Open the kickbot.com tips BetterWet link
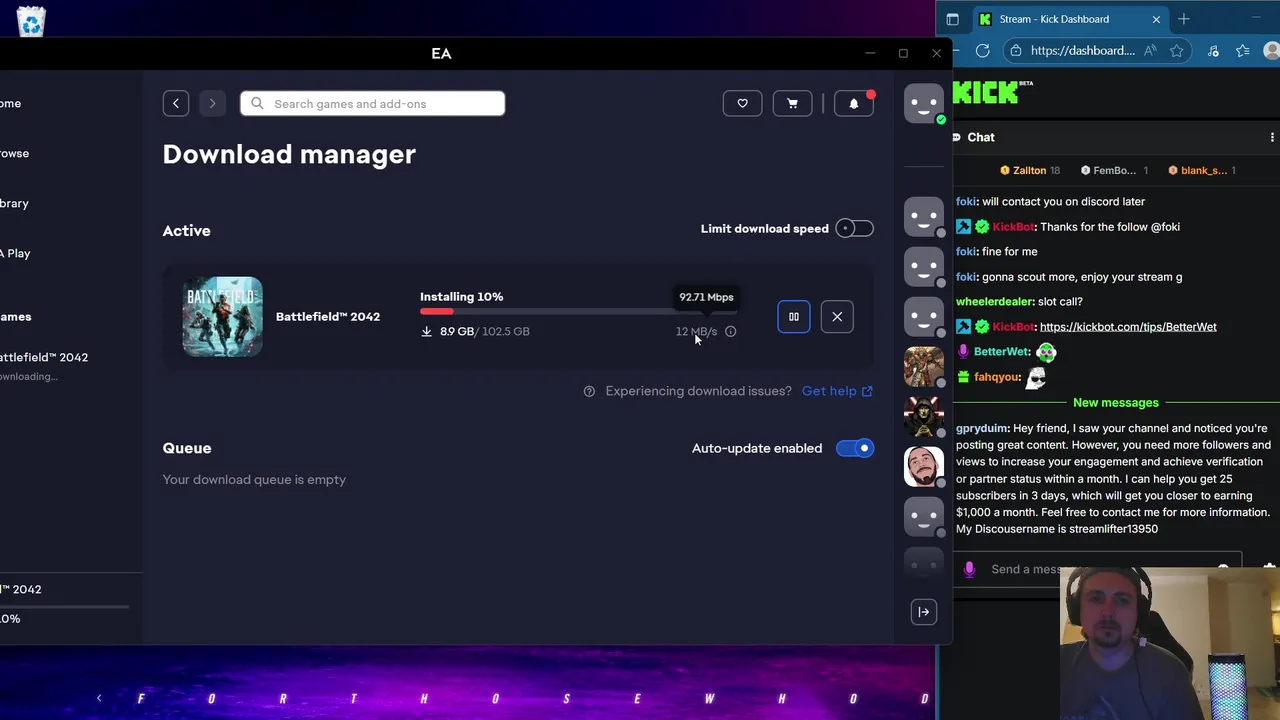This screenshot has height=720, width=1280. pyautogui.click(x=1128, y=327)
